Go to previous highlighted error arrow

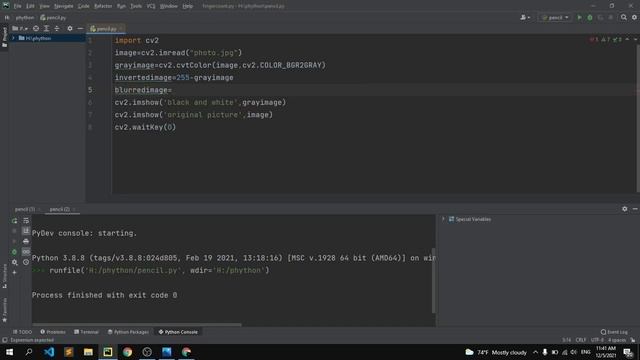pos(627,40)
